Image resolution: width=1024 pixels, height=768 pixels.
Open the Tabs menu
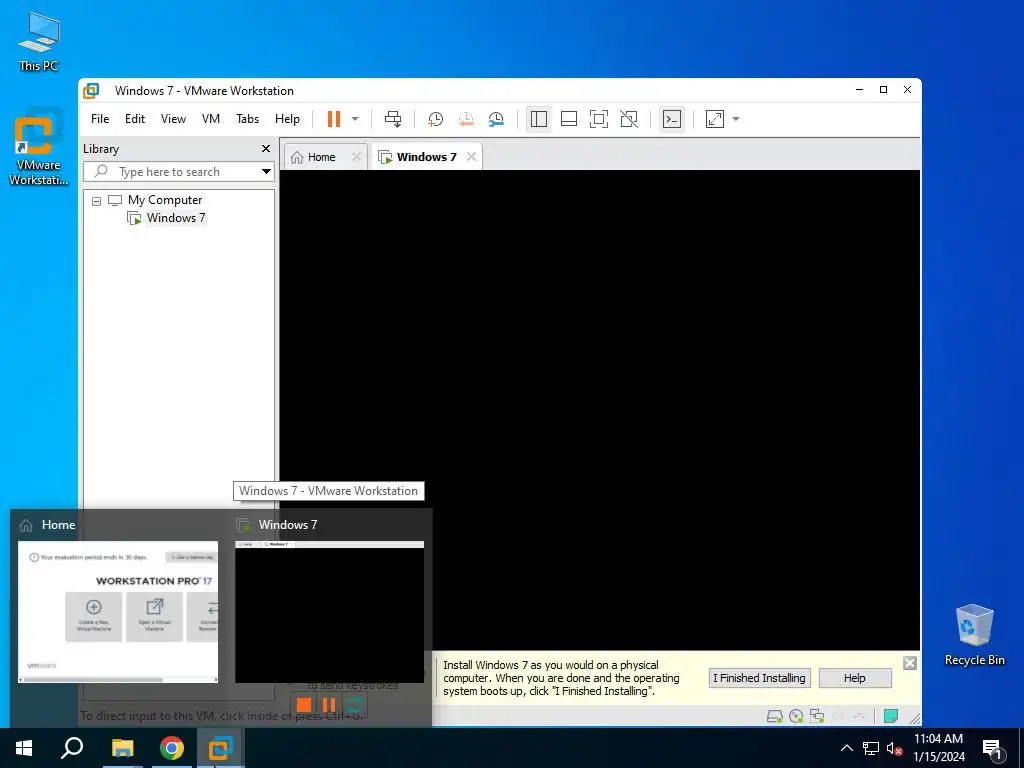(x=248, y=119)
